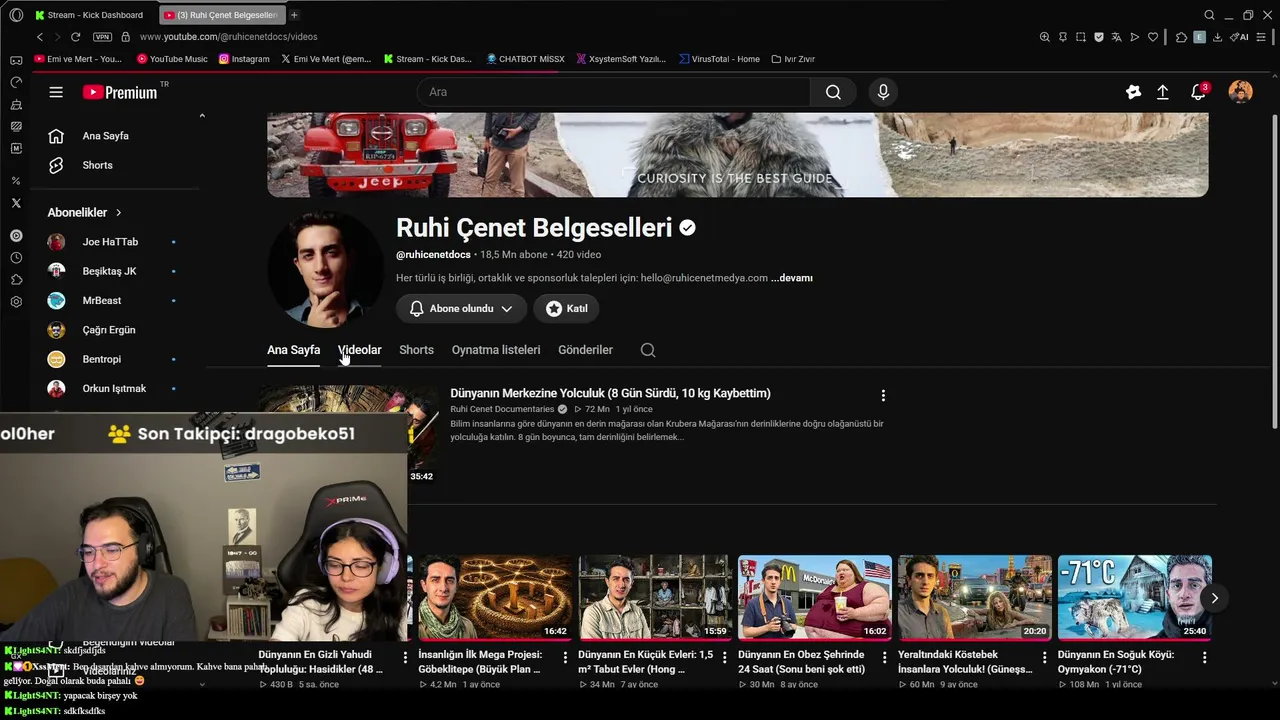This screenshot has height=720, width=1280.
Task: Expand the Abonelikler subscriptions section
Action: point(85,213)
